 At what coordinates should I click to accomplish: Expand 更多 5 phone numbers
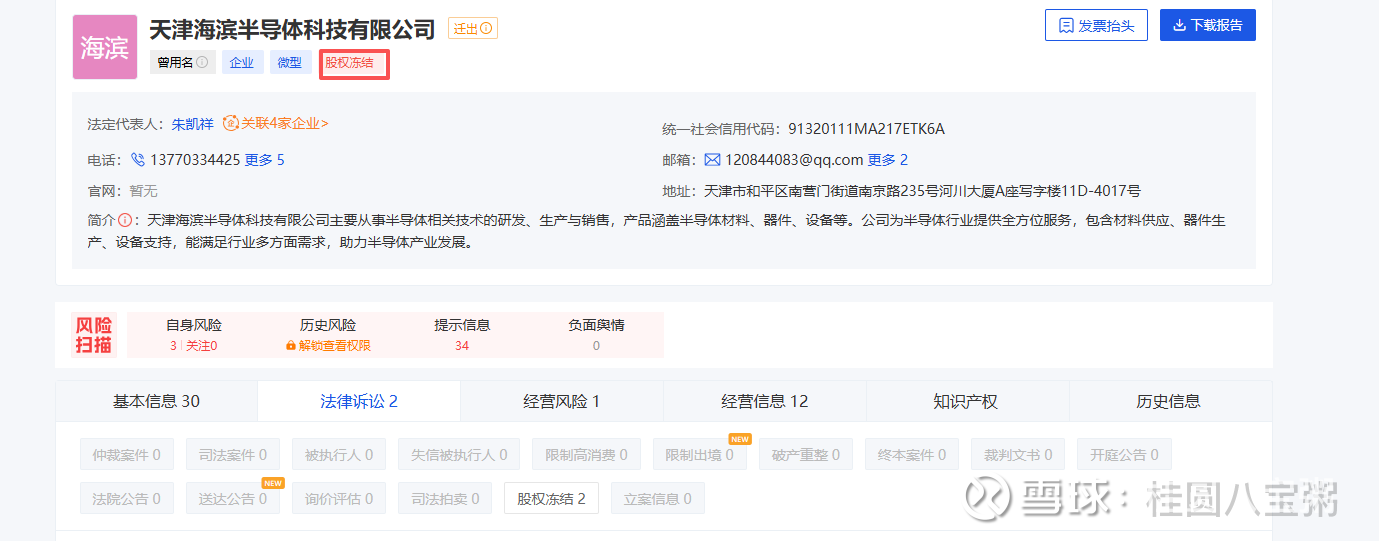tap(265, 160)
